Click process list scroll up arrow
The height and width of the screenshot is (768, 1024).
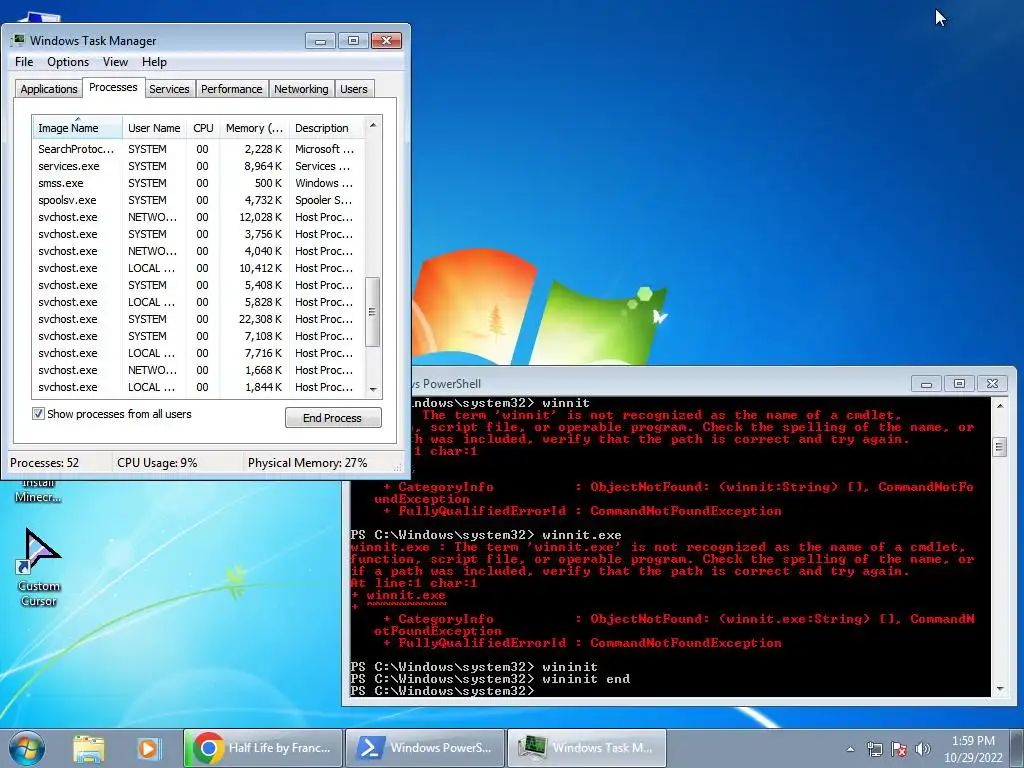click(x=373, y=125)
